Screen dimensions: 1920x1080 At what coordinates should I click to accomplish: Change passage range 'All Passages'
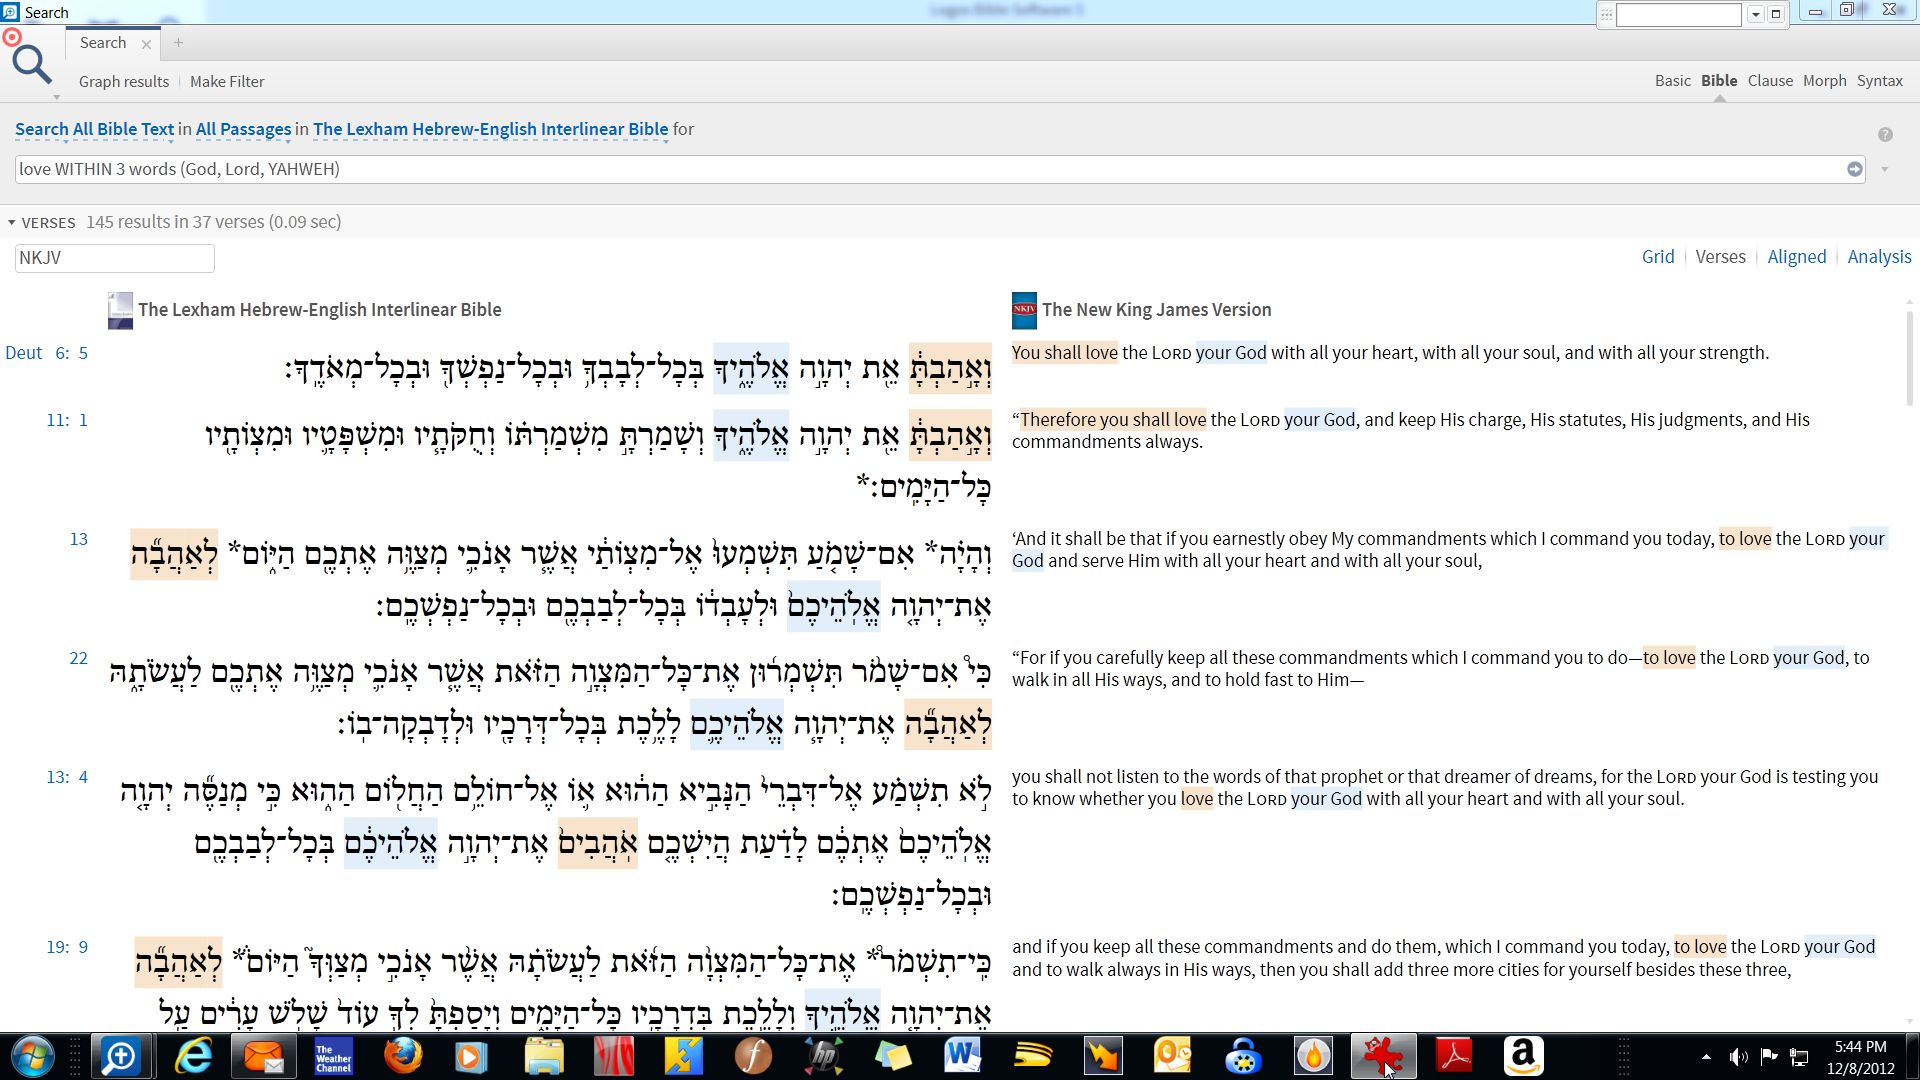[x=243, y=129]
